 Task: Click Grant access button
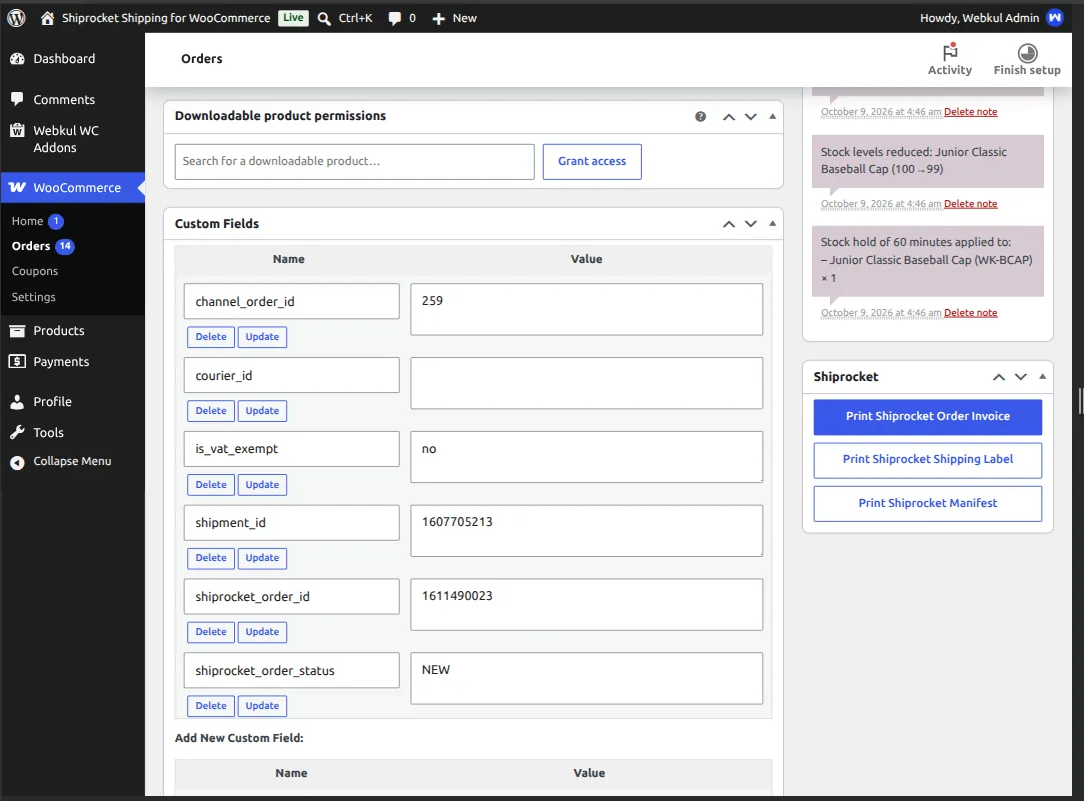click(592, 162)
